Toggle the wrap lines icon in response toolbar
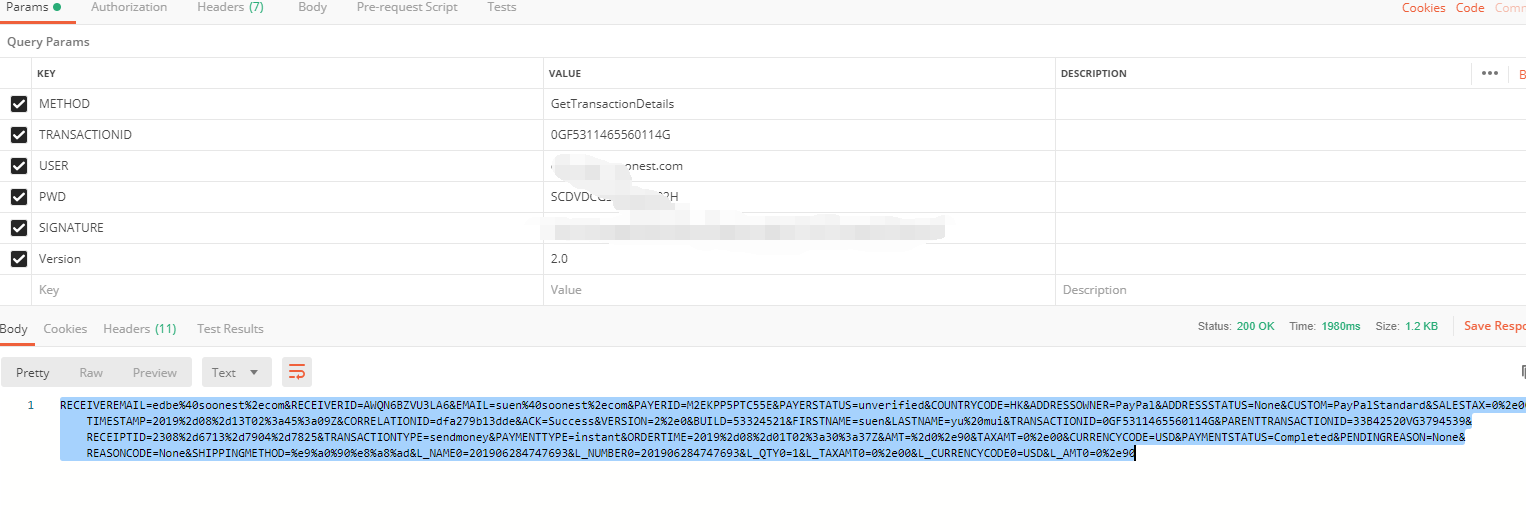Image resolution: width=1526 pixels, height=530 pixels. 297,372
